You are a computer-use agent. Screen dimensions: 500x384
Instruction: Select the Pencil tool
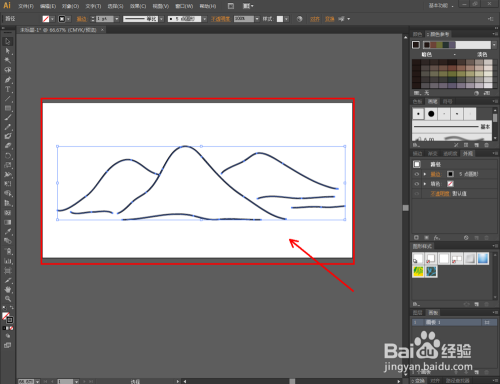click(x=8, y=127)
